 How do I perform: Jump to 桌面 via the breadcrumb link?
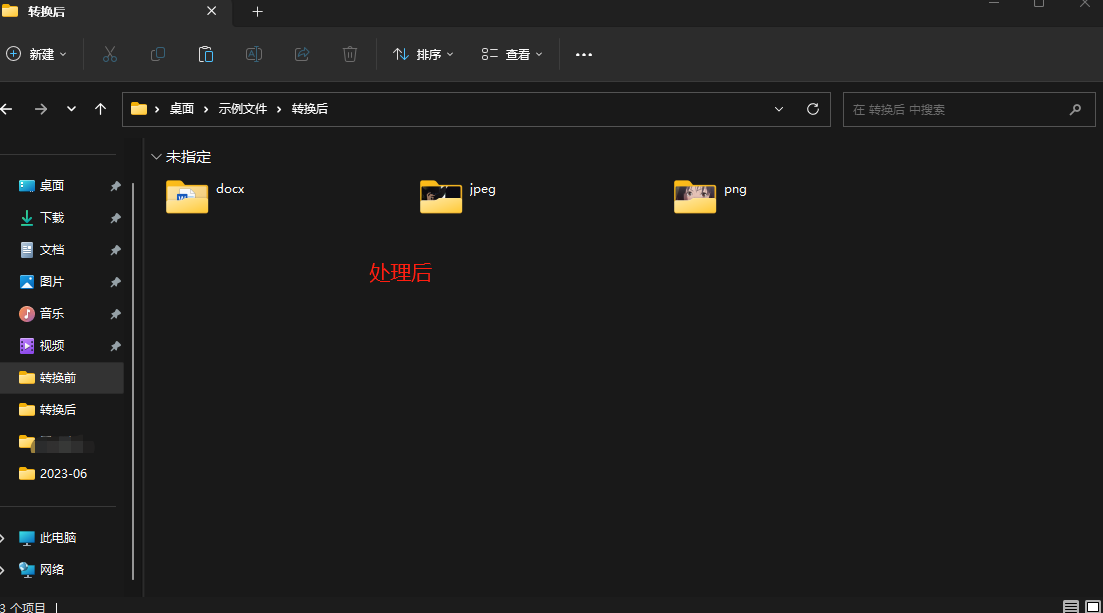(181, 109)
